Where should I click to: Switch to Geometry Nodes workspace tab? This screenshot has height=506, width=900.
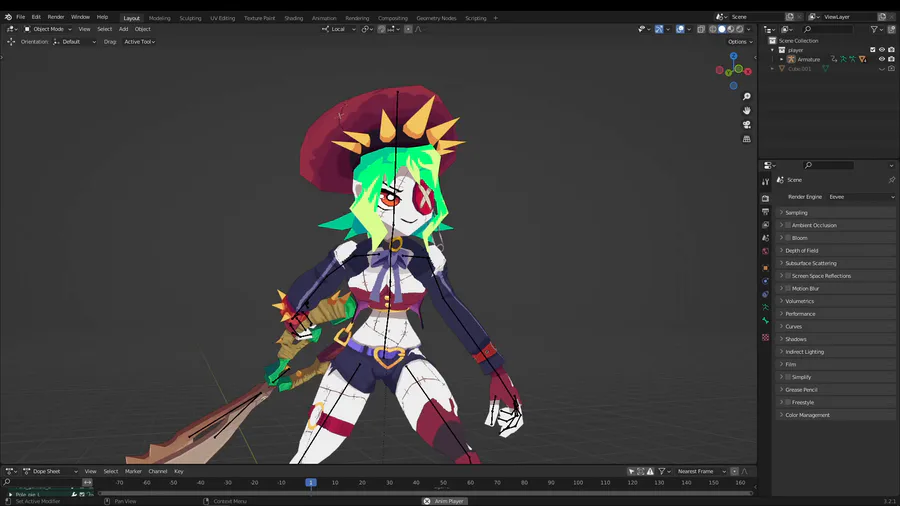(436, 18)
